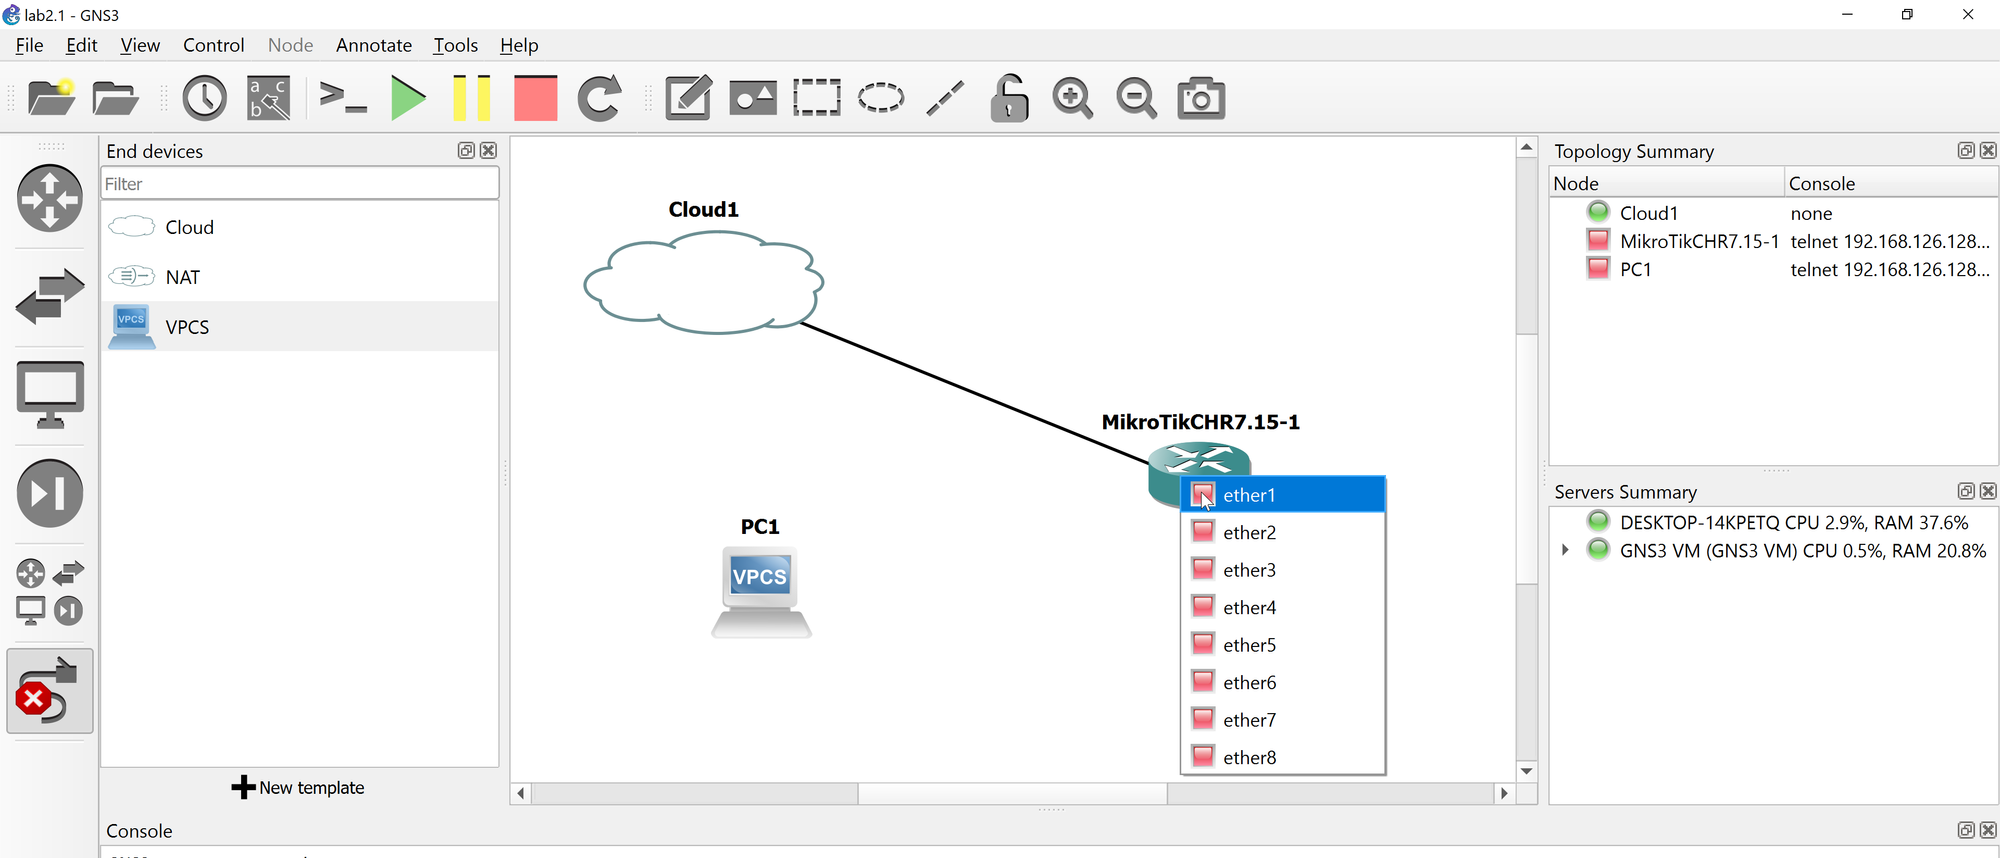Choose ether2 interface in port list
2000x858 pixels.
1283,532
